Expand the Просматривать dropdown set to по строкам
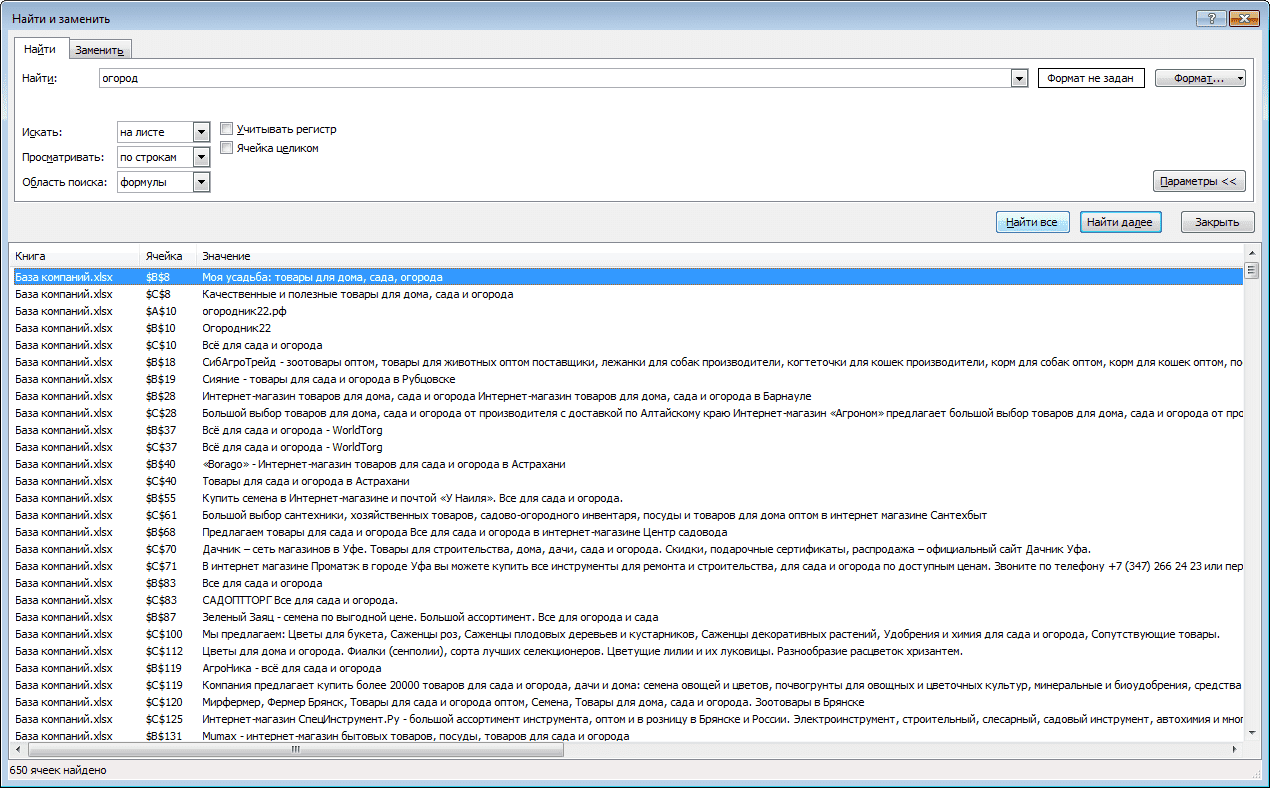 pyautogui.click(x=201, y=157)
